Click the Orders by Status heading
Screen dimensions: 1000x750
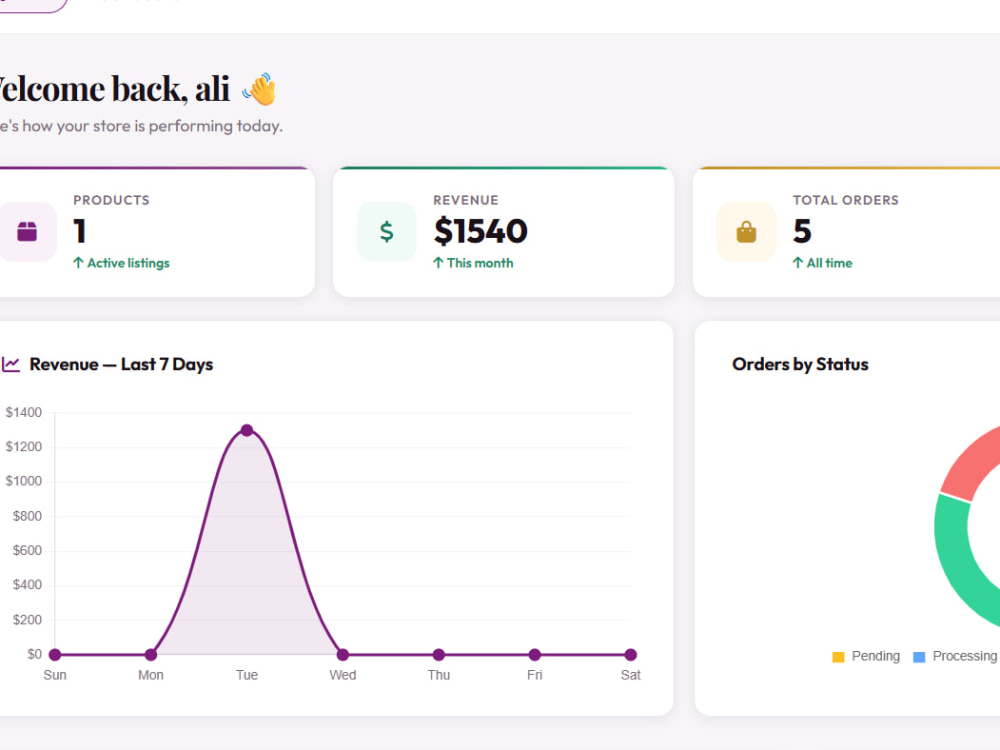point(800,364)
